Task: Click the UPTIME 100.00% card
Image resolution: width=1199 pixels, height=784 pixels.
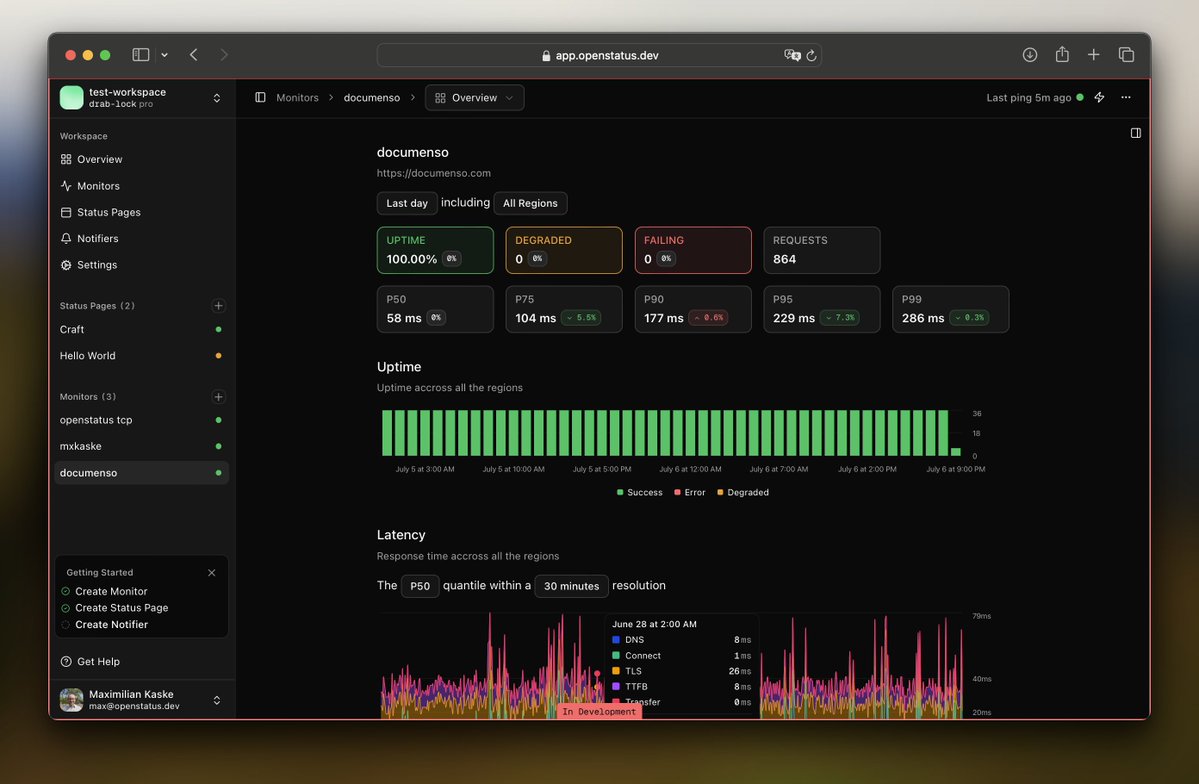Action: (435, 250)
